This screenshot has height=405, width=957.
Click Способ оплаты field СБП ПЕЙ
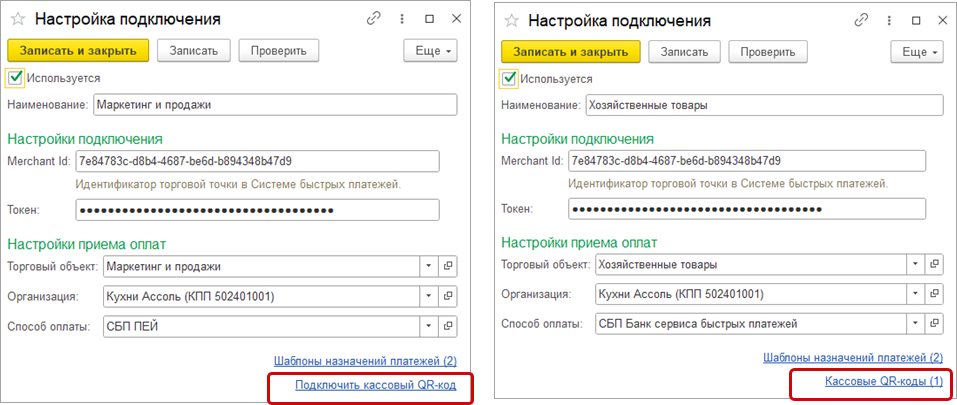click(x=262, y=326)
